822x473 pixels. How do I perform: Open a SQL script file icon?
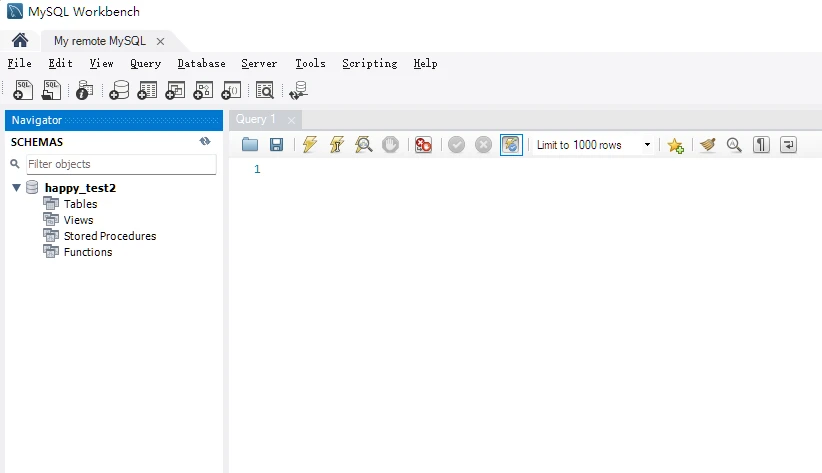point(51,90)
